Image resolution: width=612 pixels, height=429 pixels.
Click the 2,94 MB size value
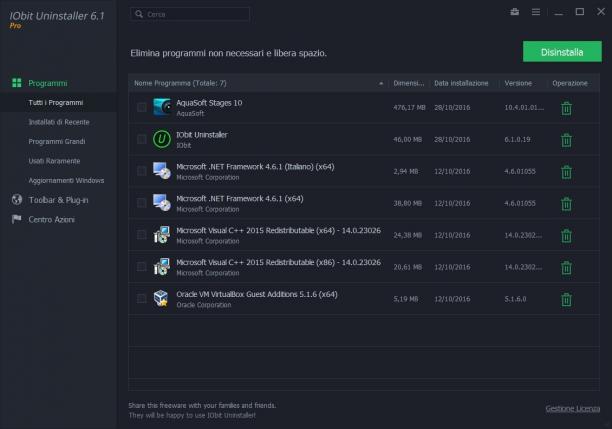406,171
